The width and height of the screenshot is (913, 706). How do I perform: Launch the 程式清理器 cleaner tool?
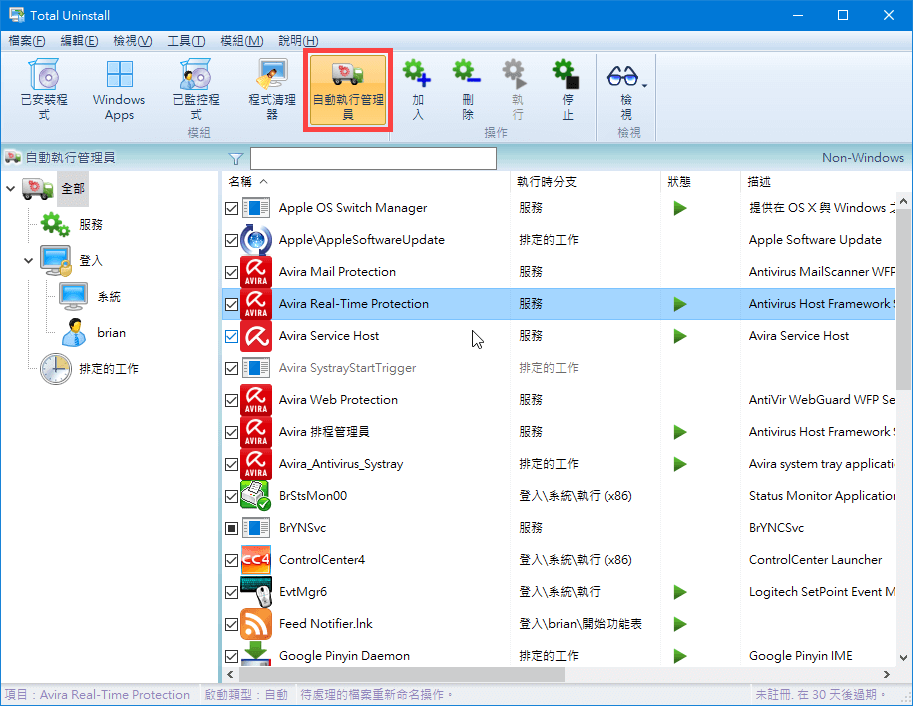pos(272,88)
